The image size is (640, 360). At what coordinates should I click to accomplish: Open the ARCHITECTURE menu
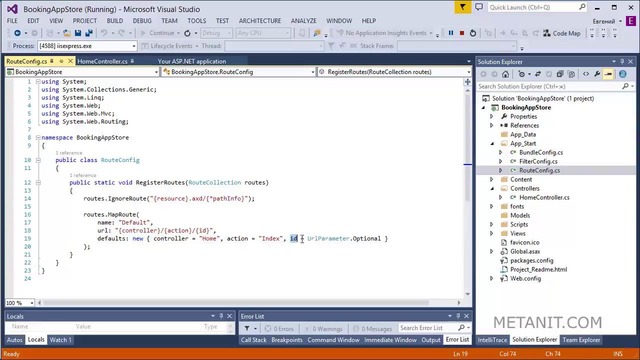[260, 21]
